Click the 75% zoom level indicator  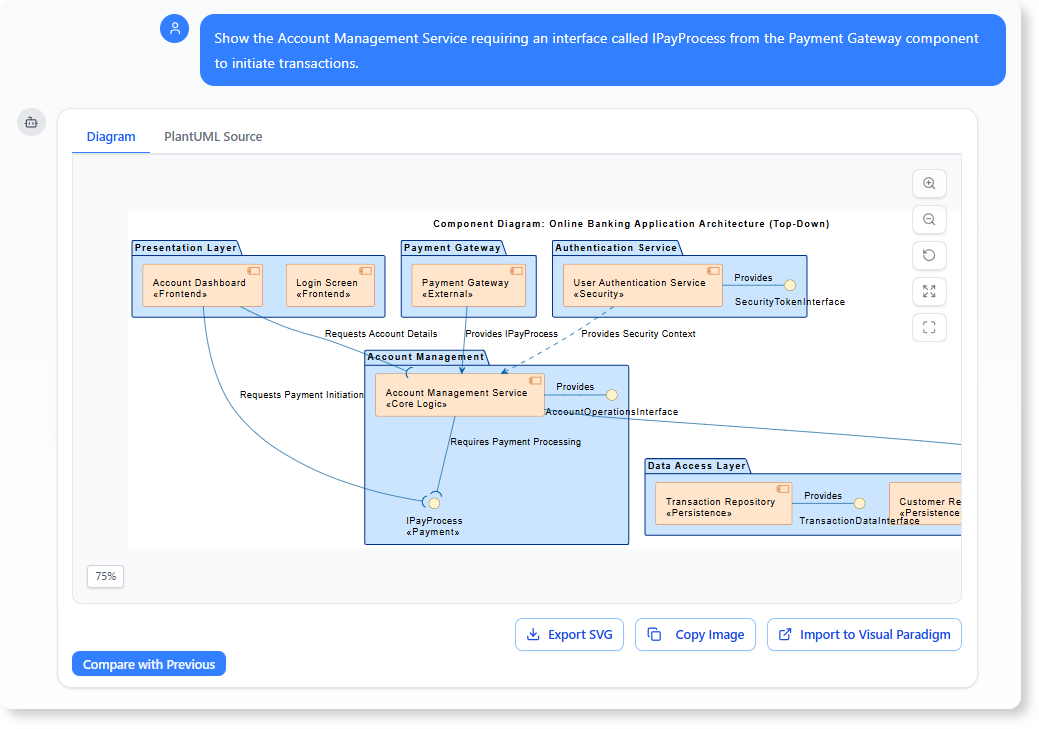click(105, 576)
